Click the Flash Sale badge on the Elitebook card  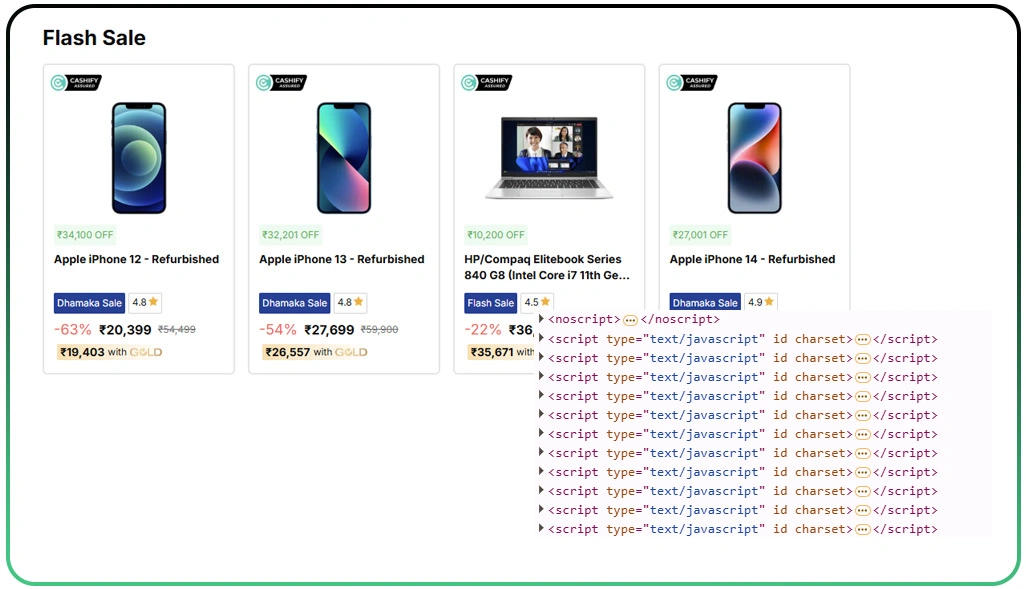tap(490, 302)
